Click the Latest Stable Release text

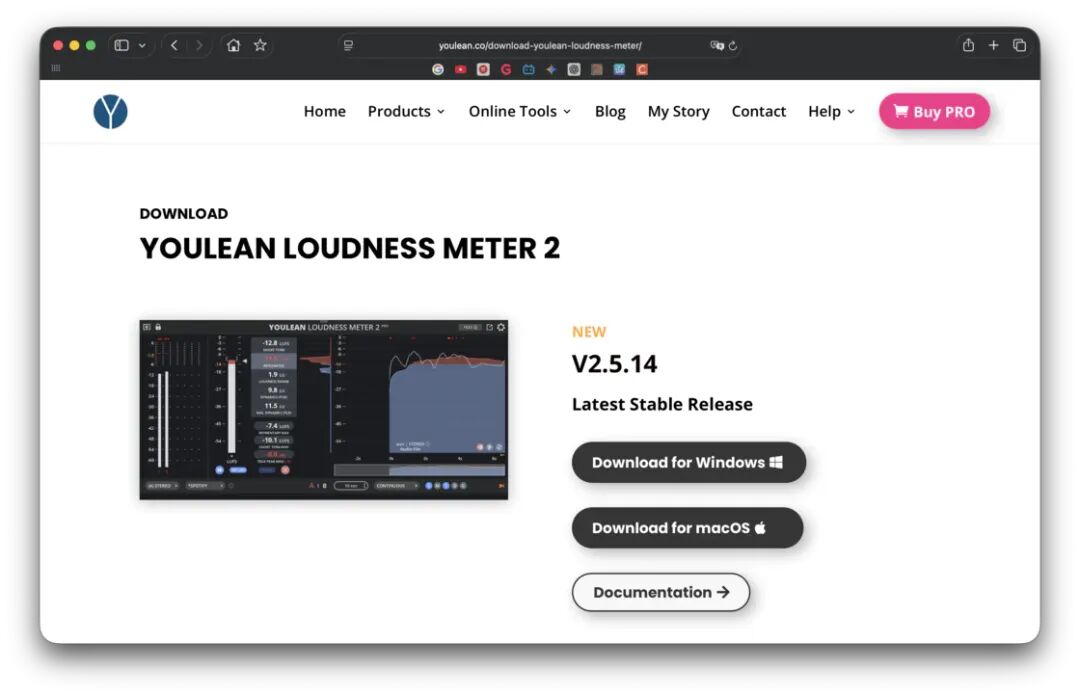point(662,404)
